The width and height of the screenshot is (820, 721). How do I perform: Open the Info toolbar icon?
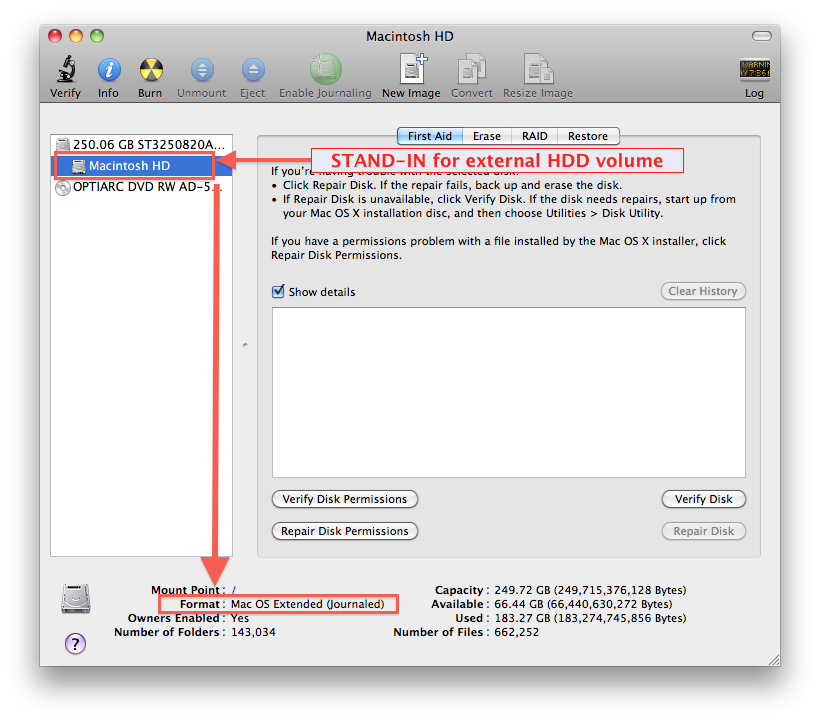point(109,70)
